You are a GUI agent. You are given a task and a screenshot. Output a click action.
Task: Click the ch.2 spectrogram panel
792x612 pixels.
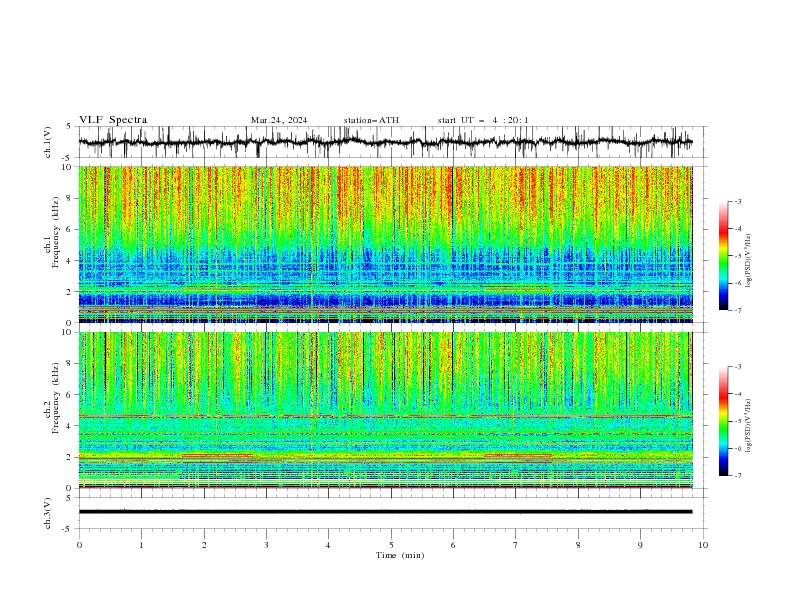385,410
